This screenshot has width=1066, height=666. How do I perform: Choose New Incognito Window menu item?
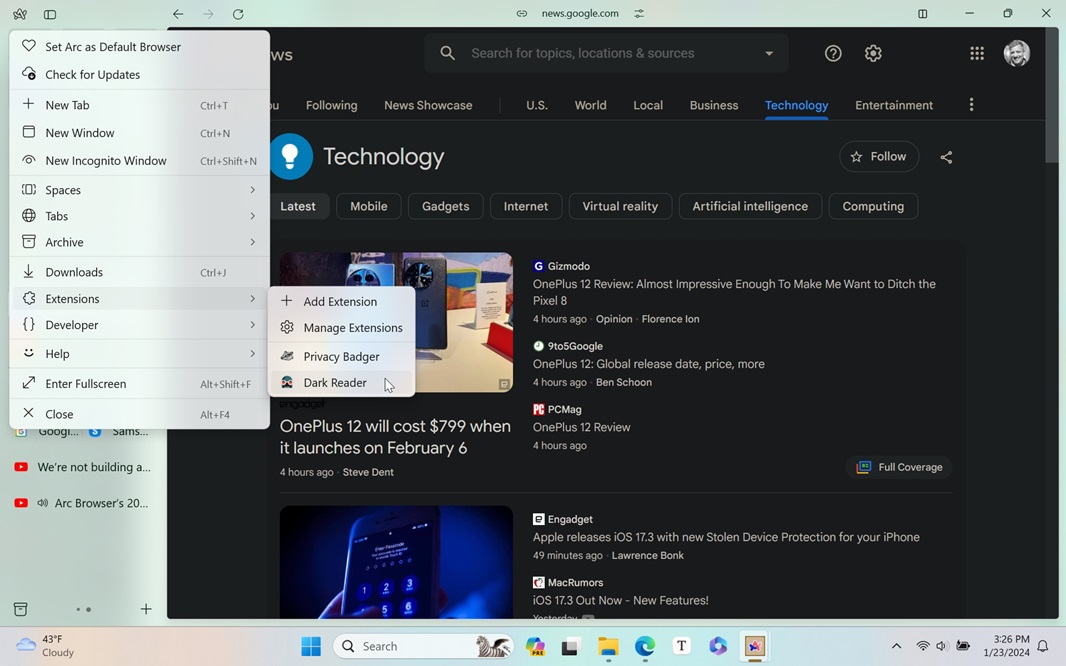point(106,161)
